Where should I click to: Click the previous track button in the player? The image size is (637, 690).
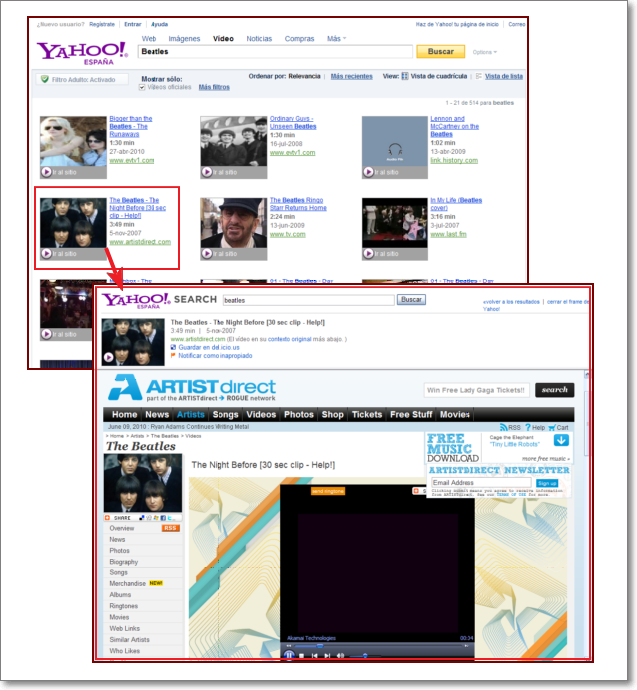(x=315, y=656)
